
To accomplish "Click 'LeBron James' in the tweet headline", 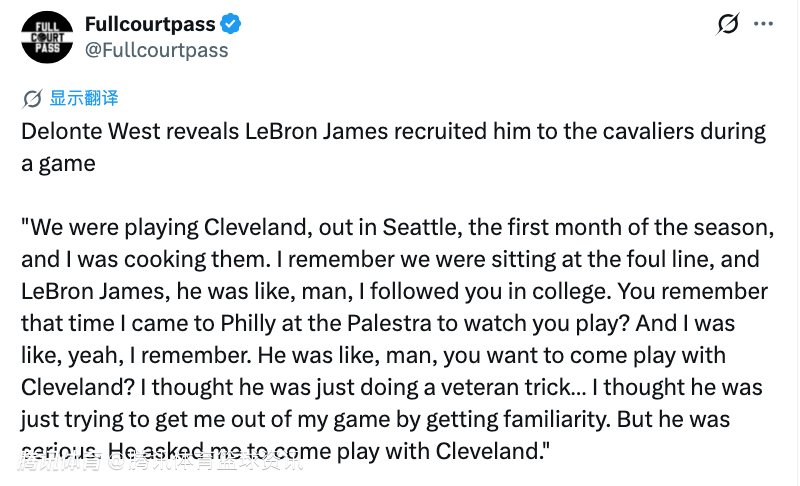I will (316, 132).
